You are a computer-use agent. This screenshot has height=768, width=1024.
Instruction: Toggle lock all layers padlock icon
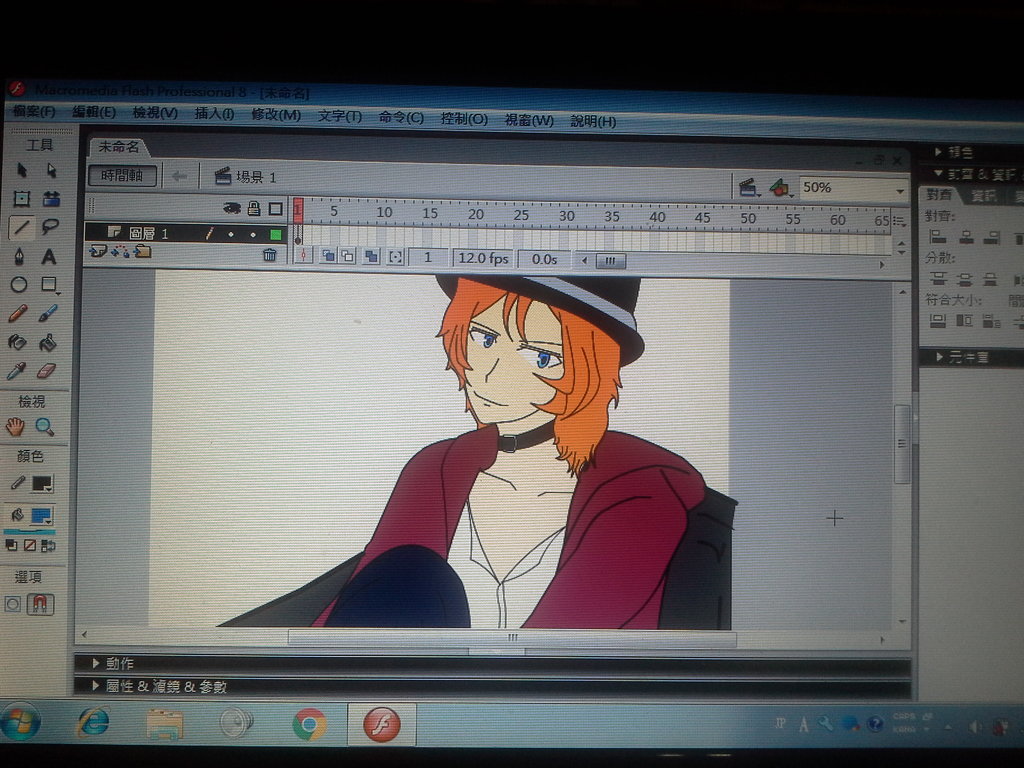(x=254, y=209)
